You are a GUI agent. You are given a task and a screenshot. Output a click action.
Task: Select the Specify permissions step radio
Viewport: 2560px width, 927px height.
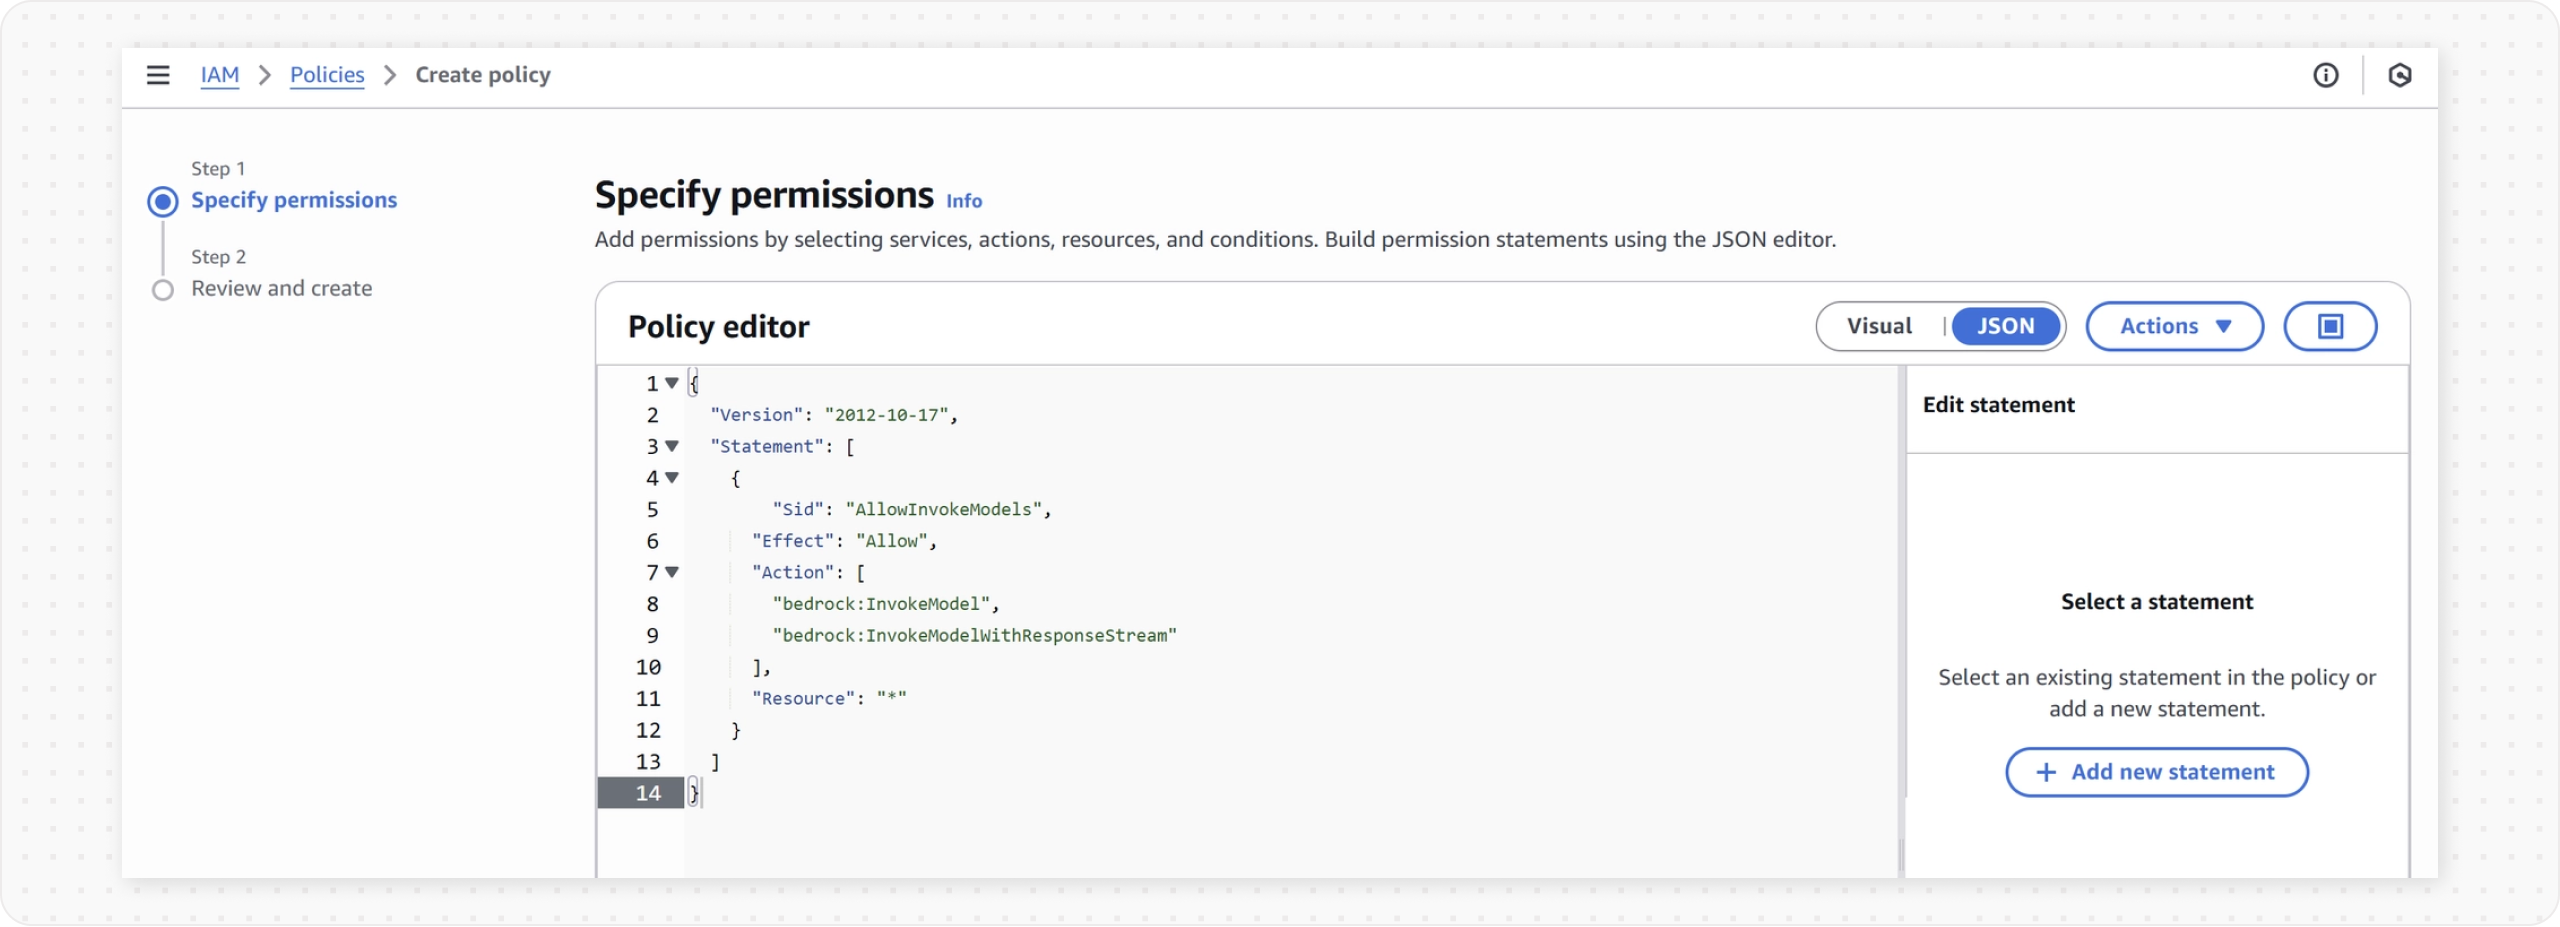(x=163, y=202)
